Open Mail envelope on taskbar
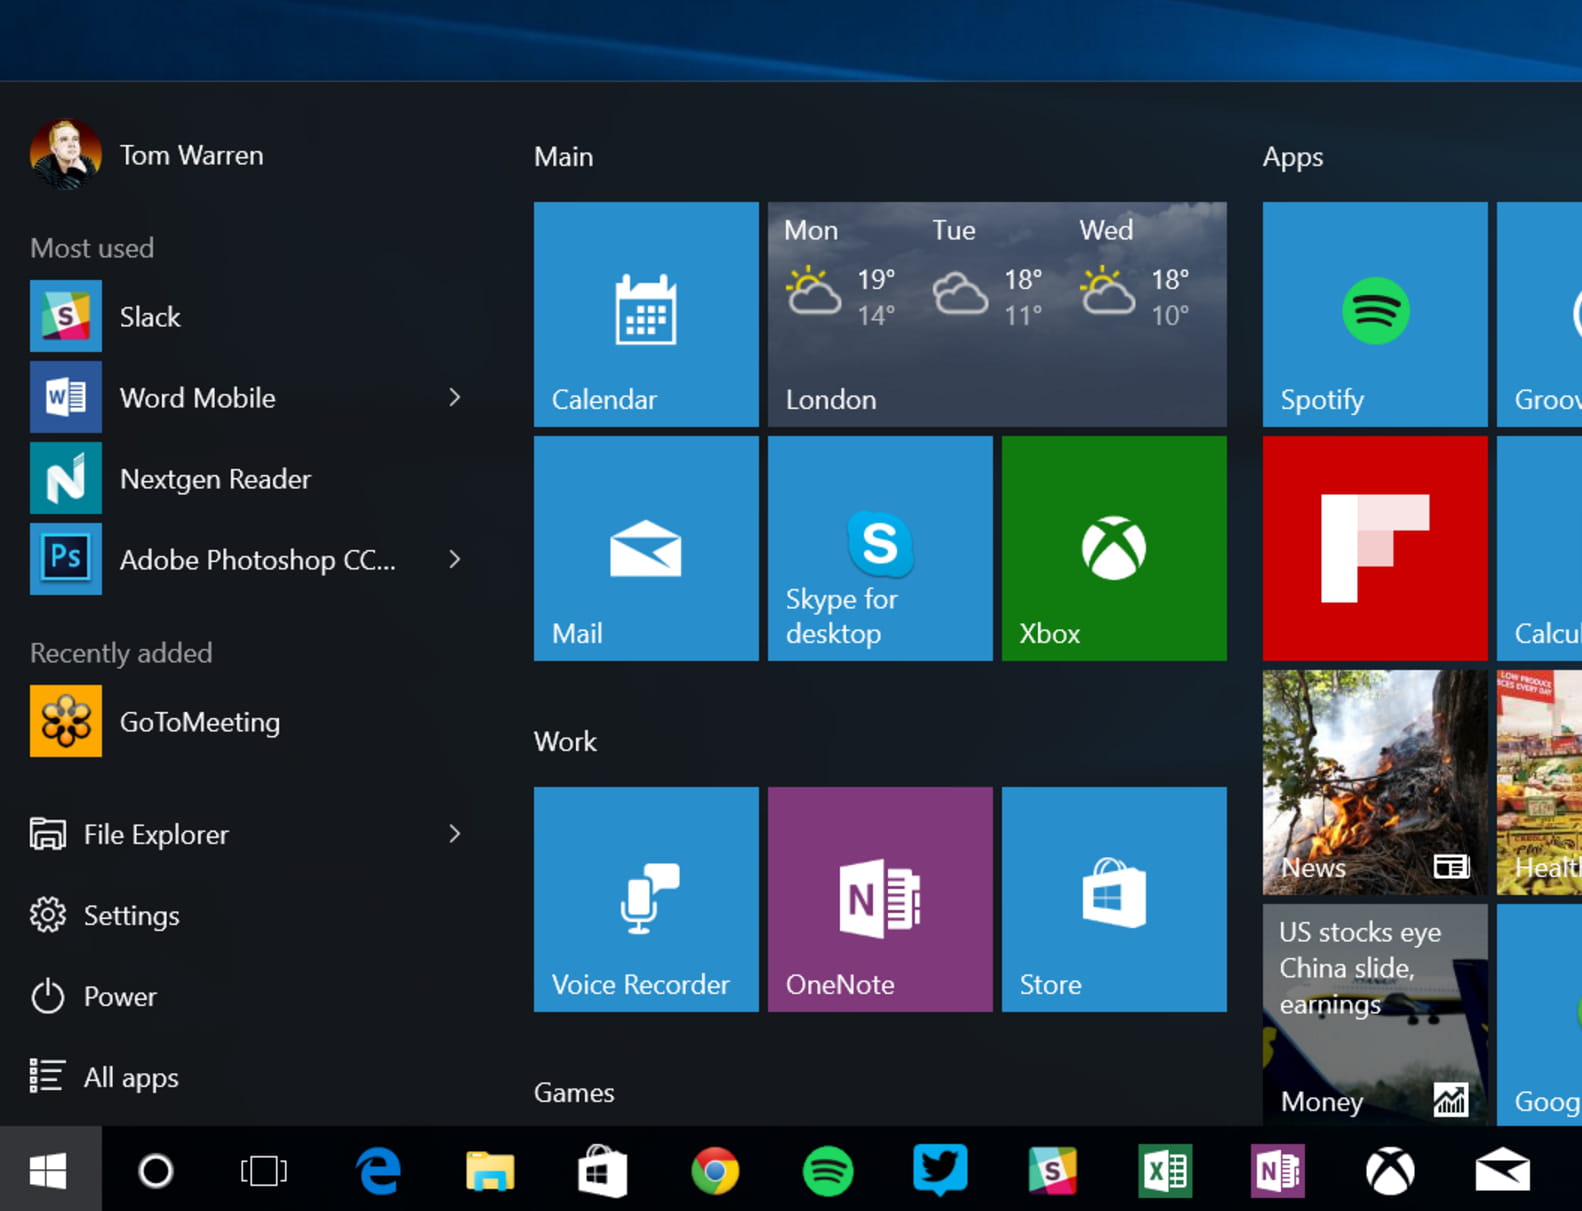The image size is (1582, 1211). [x=1503, y=1170]
